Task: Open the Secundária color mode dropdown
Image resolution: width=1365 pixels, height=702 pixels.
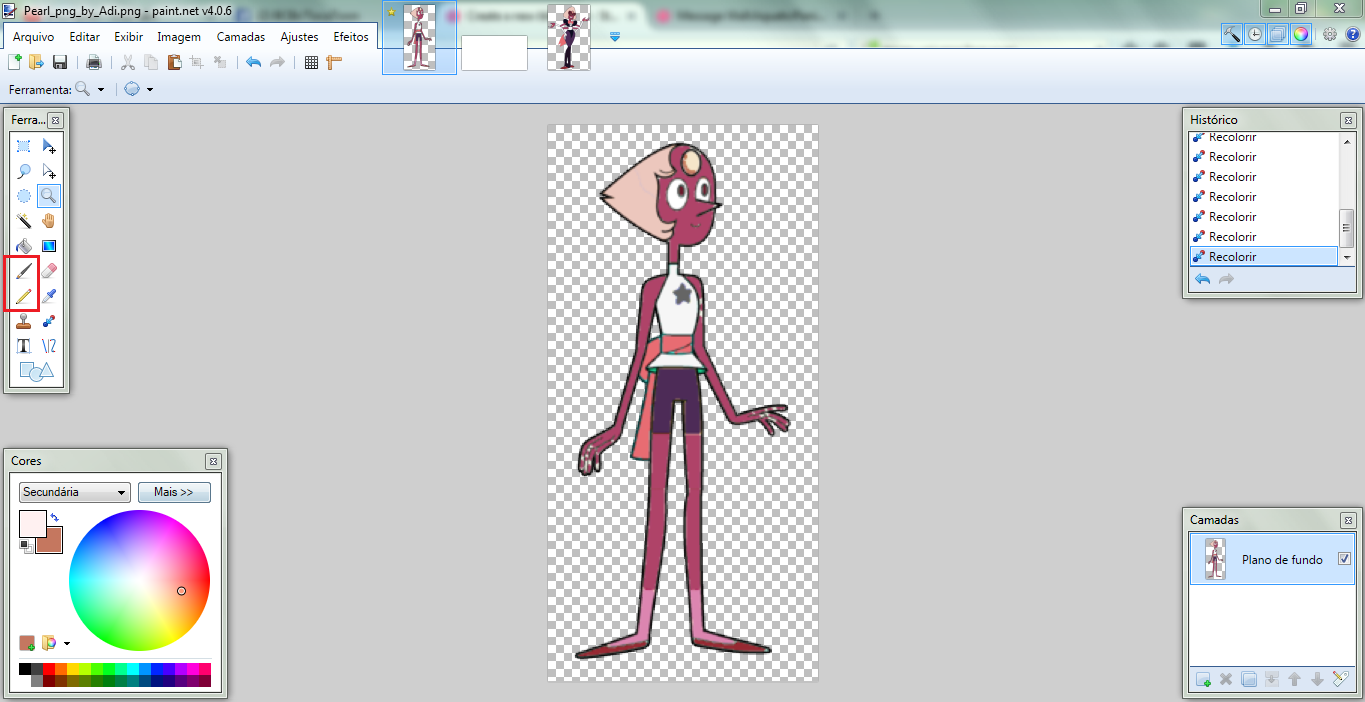Action: (x=75, y=492)
